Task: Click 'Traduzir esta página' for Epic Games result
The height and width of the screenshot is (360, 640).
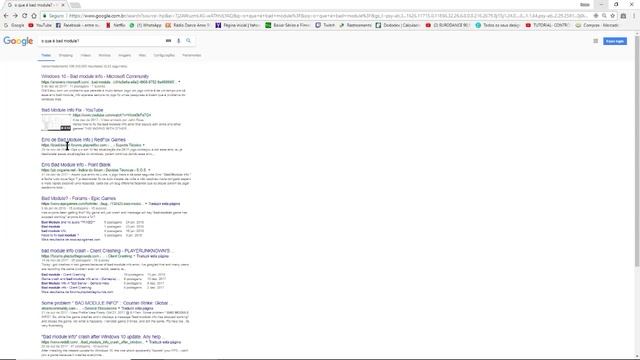Action: point(164,204)
